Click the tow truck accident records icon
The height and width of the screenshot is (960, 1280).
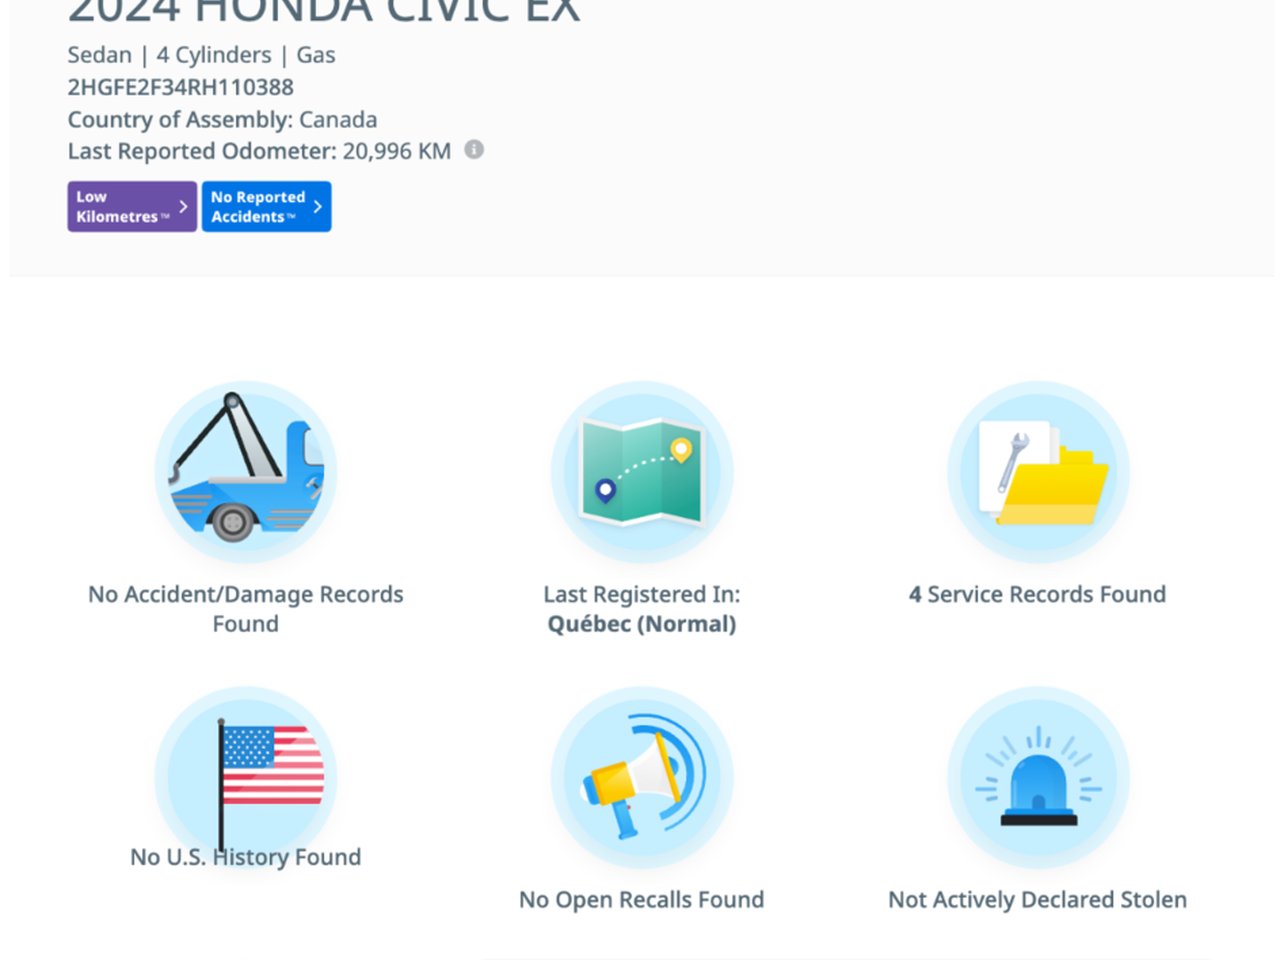[x=246, y=472]
